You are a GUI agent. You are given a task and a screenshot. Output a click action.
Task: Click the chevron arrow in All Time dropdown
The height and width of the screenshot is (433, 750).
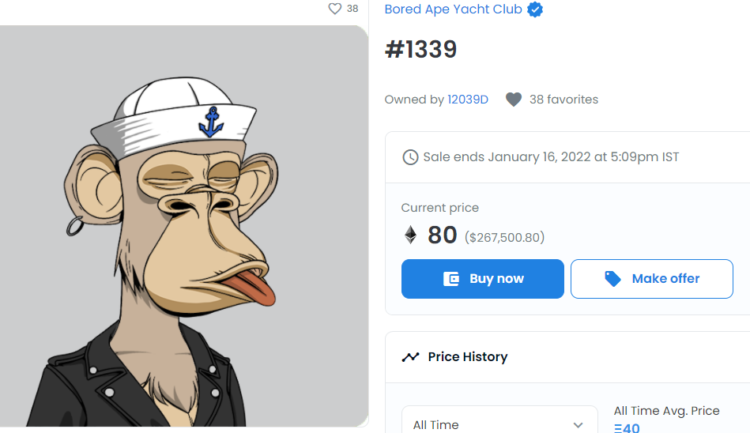[x=578, y=424]
